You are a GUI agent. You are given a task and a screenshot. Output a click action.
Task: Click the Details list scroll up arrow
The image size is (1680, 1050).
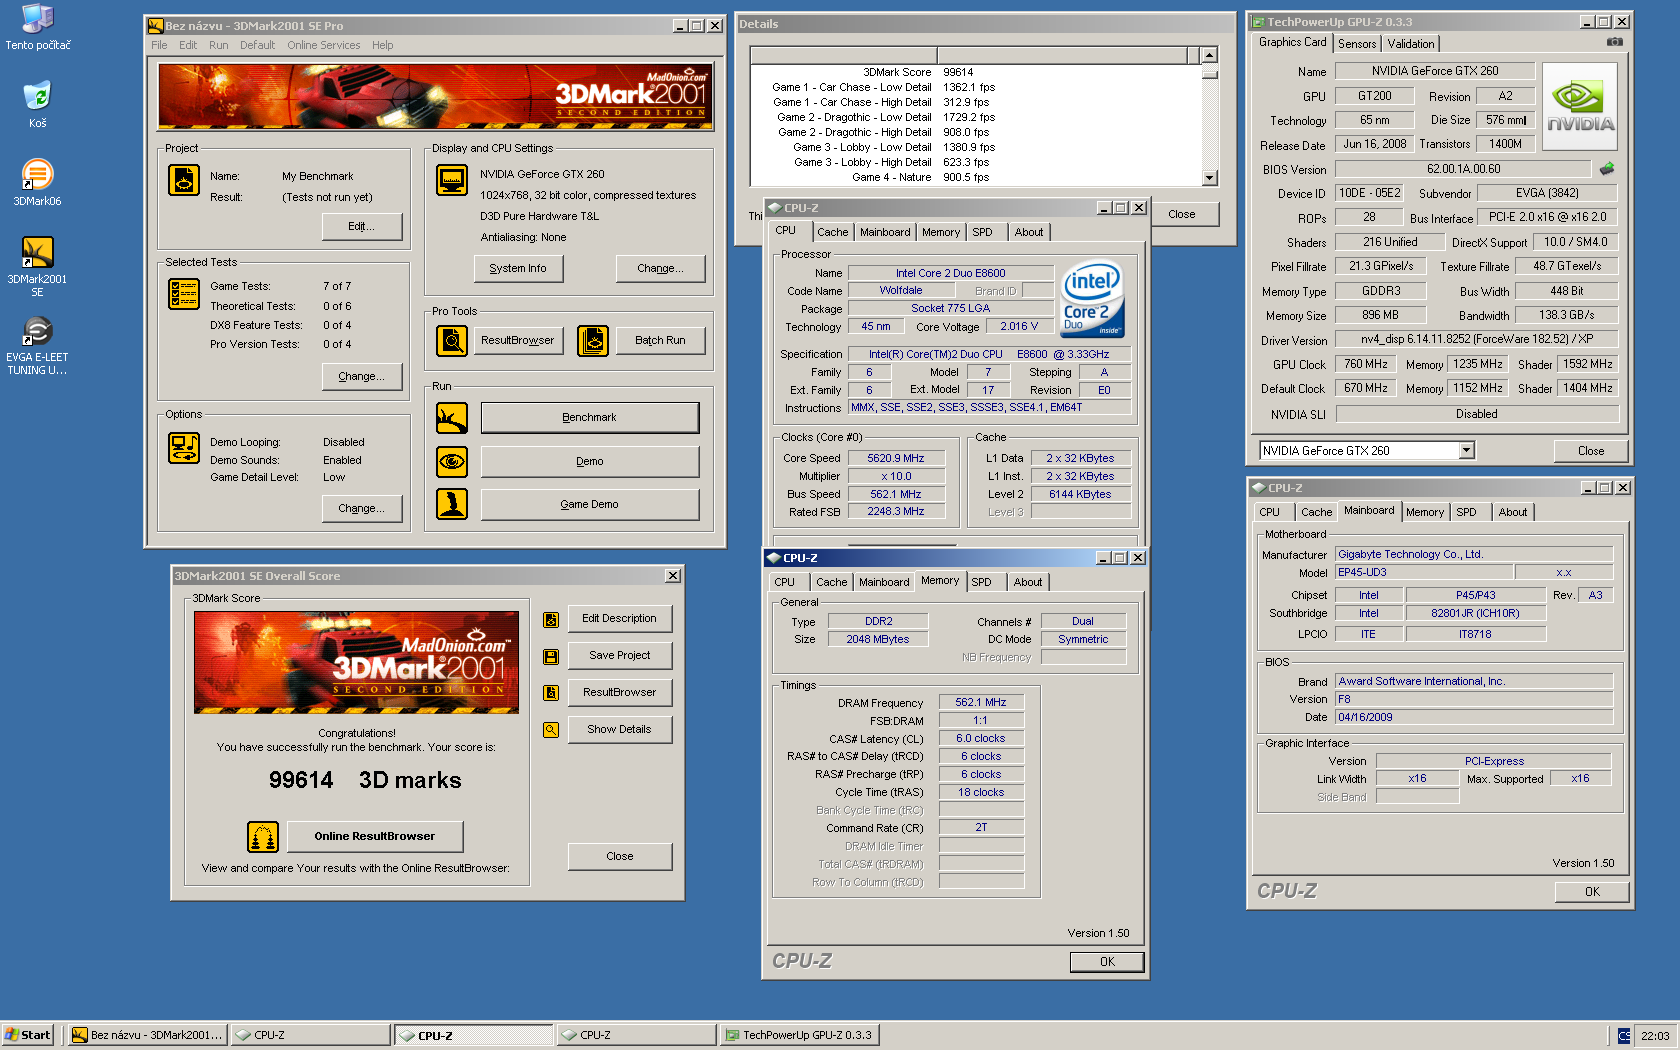[1210, 56]
